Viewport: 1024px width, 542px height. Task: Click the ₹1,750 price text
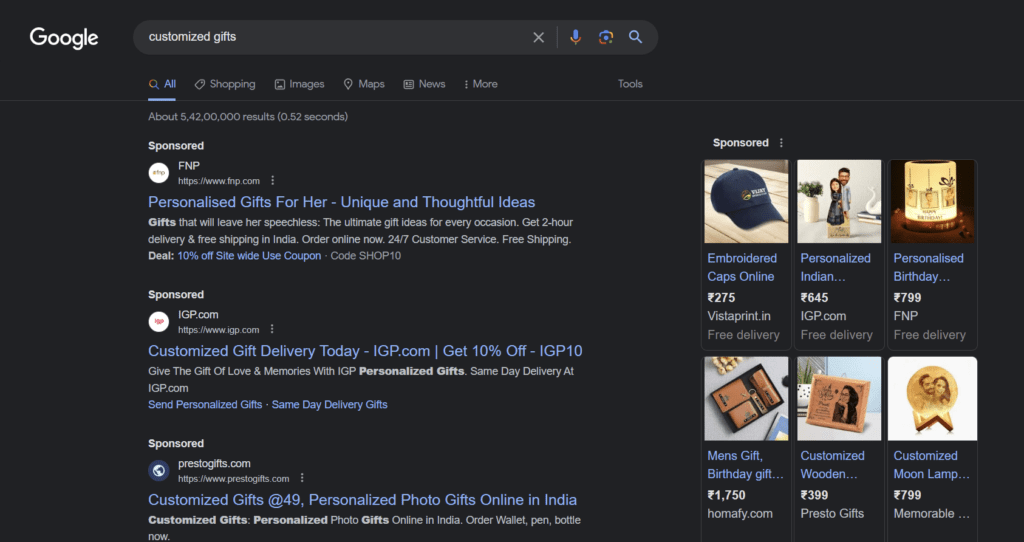[726, 496]
